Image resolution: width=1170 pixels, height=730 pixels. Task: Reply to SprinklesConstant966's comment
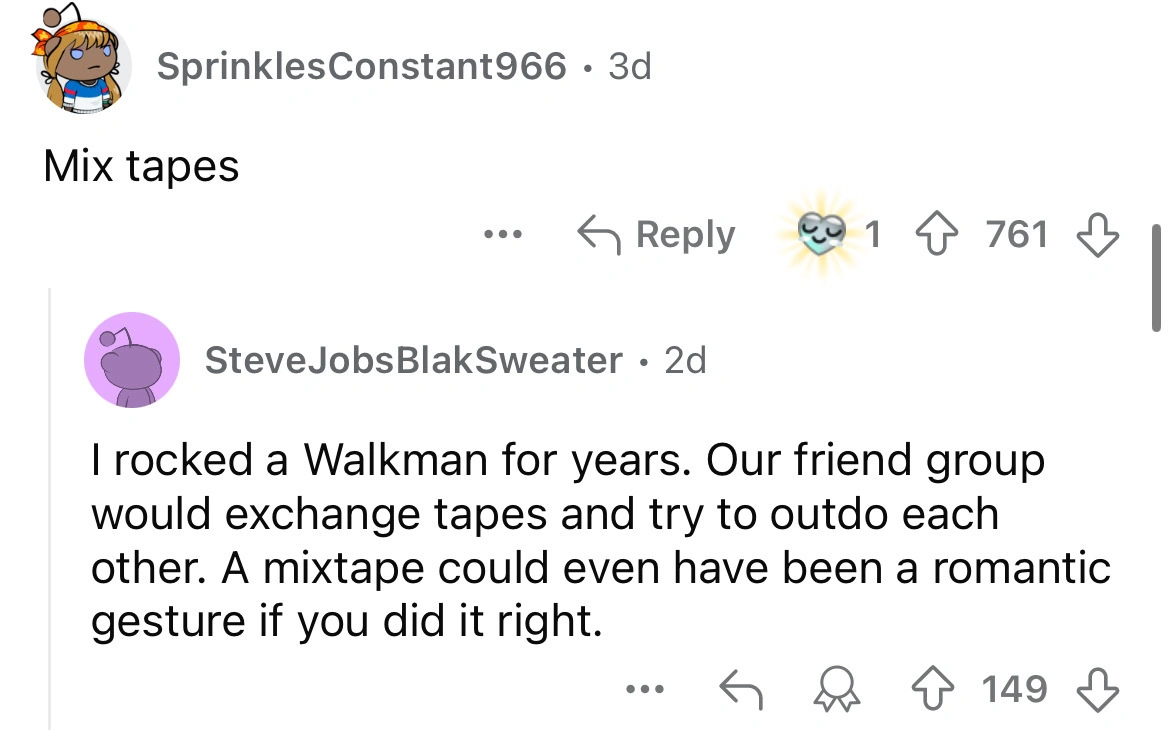coord(657,236)
